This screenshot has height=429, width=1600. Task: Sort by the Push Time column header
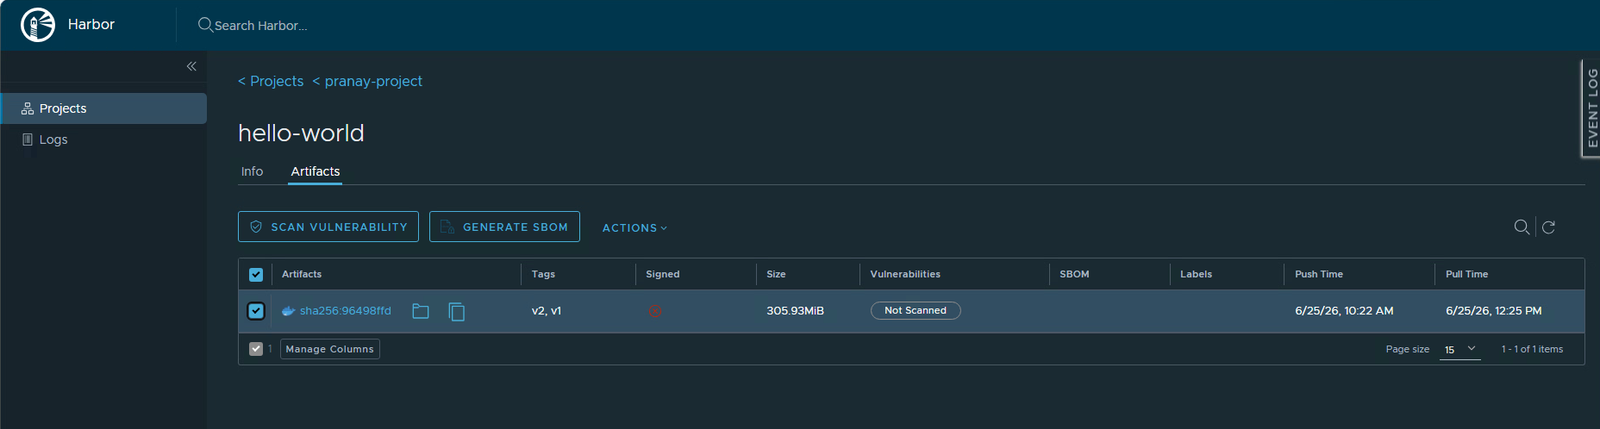pos(1319,274)
